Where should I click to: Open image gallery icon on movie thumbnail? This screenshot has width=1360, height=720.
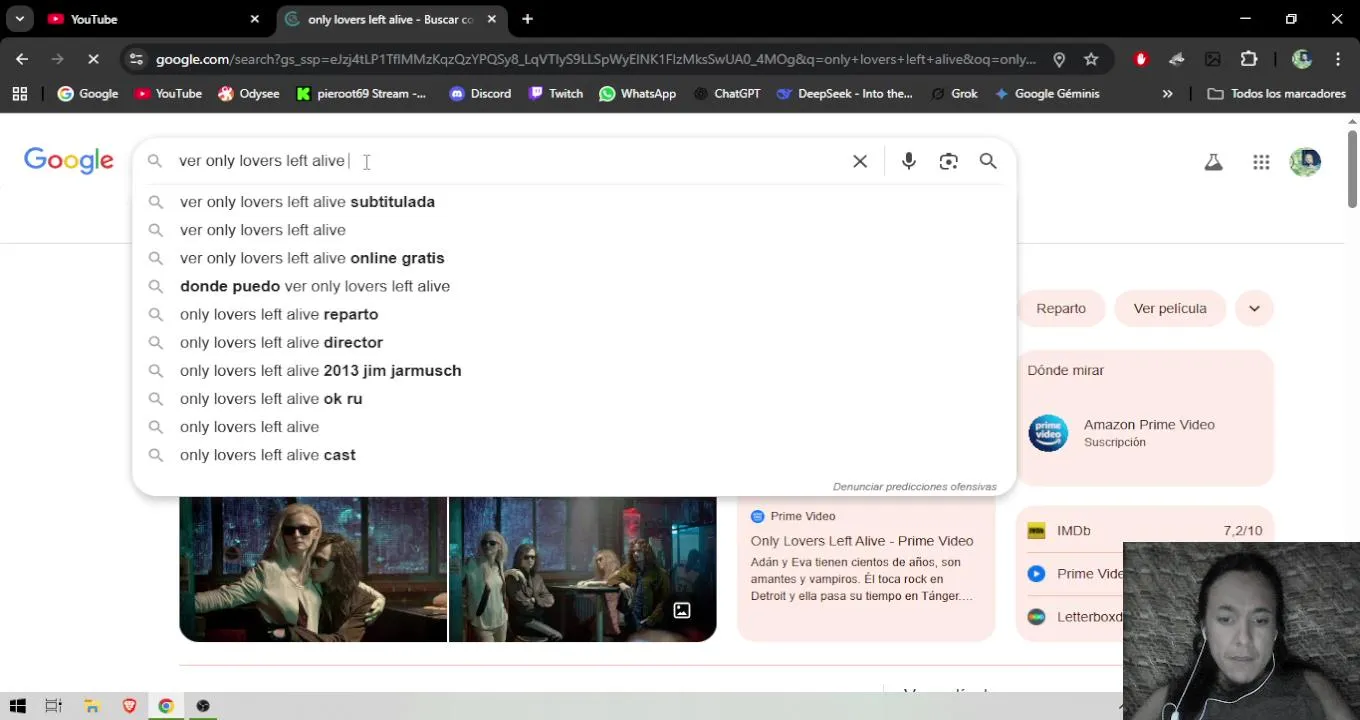coord(682,610)
